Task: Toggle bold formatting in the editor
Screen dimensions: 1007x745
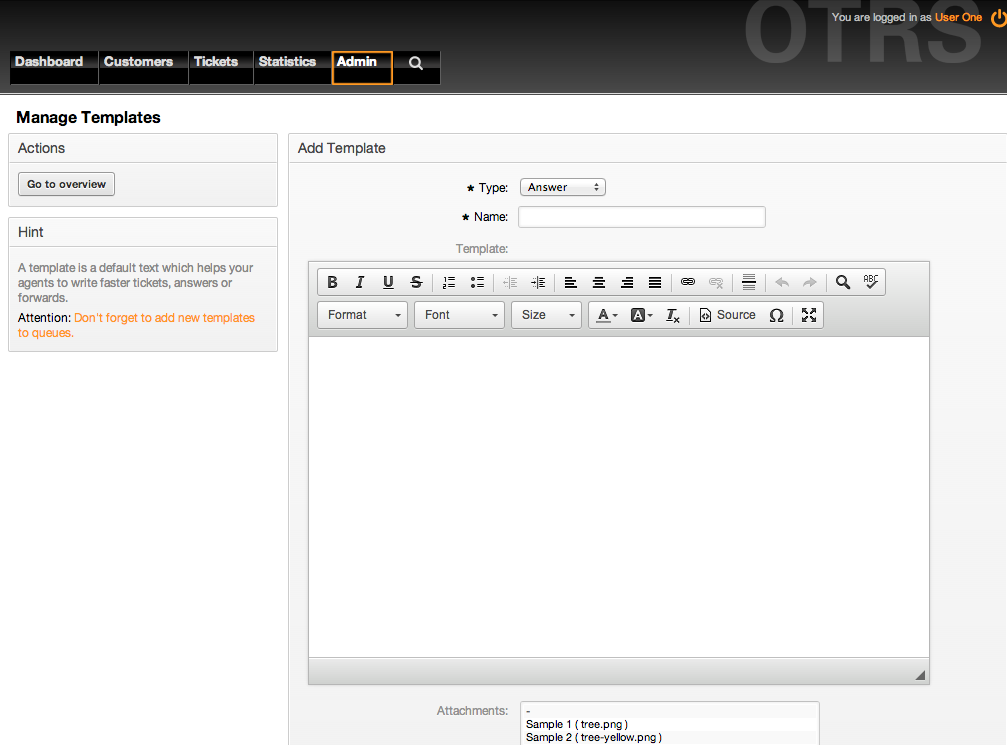Action: pos(333,283)
